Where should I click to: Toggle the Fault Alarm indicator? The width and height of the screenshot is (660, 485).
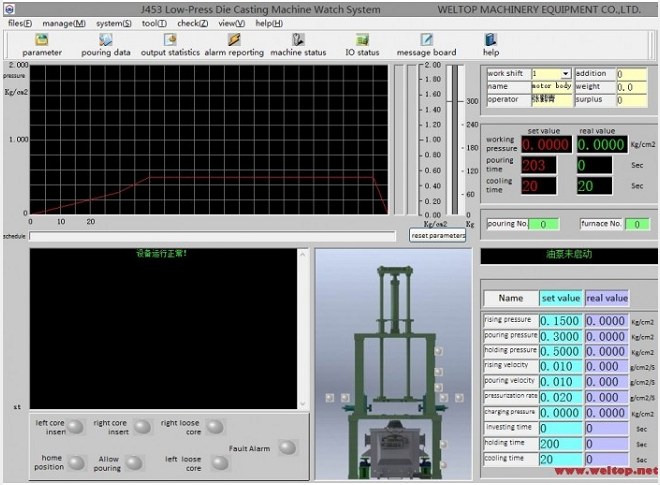[287, 448]
